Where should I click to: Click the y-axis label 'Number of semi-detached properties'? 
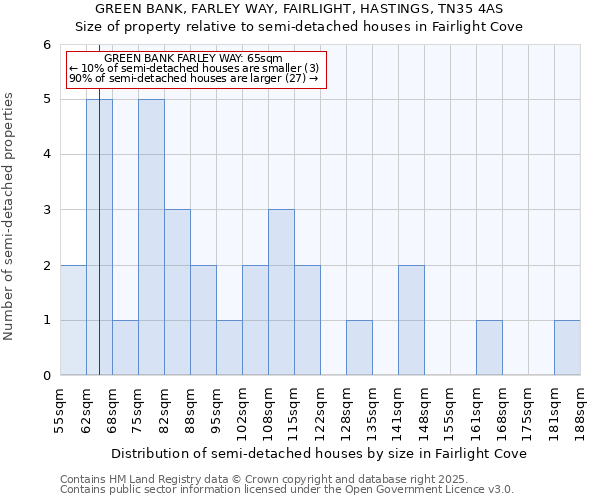(8, 217)
